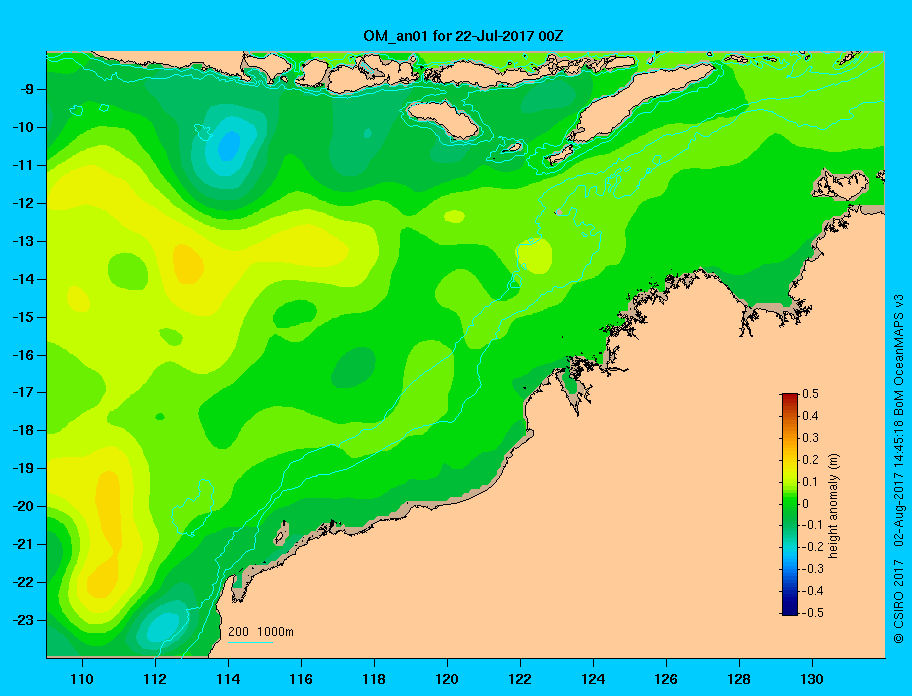Click longitude label '112' on bottom axis

155,679
